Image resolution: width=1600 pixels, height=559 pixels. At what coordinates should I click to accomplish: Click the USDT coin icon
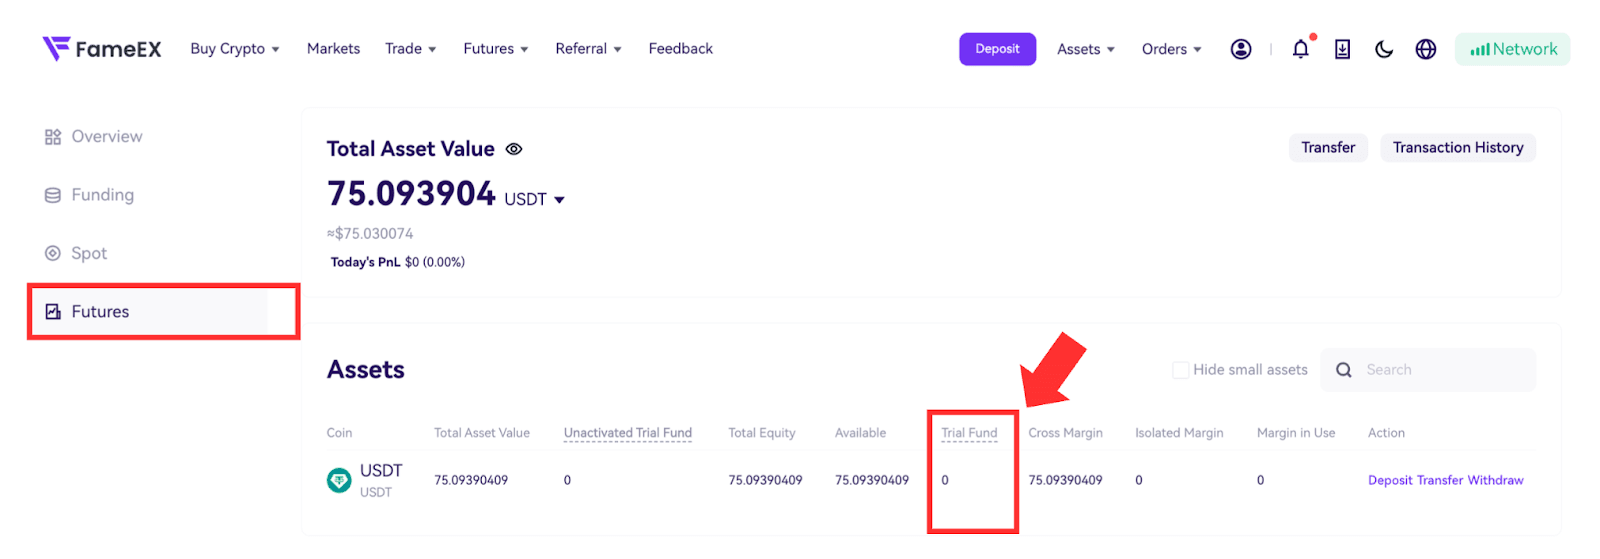339,481
